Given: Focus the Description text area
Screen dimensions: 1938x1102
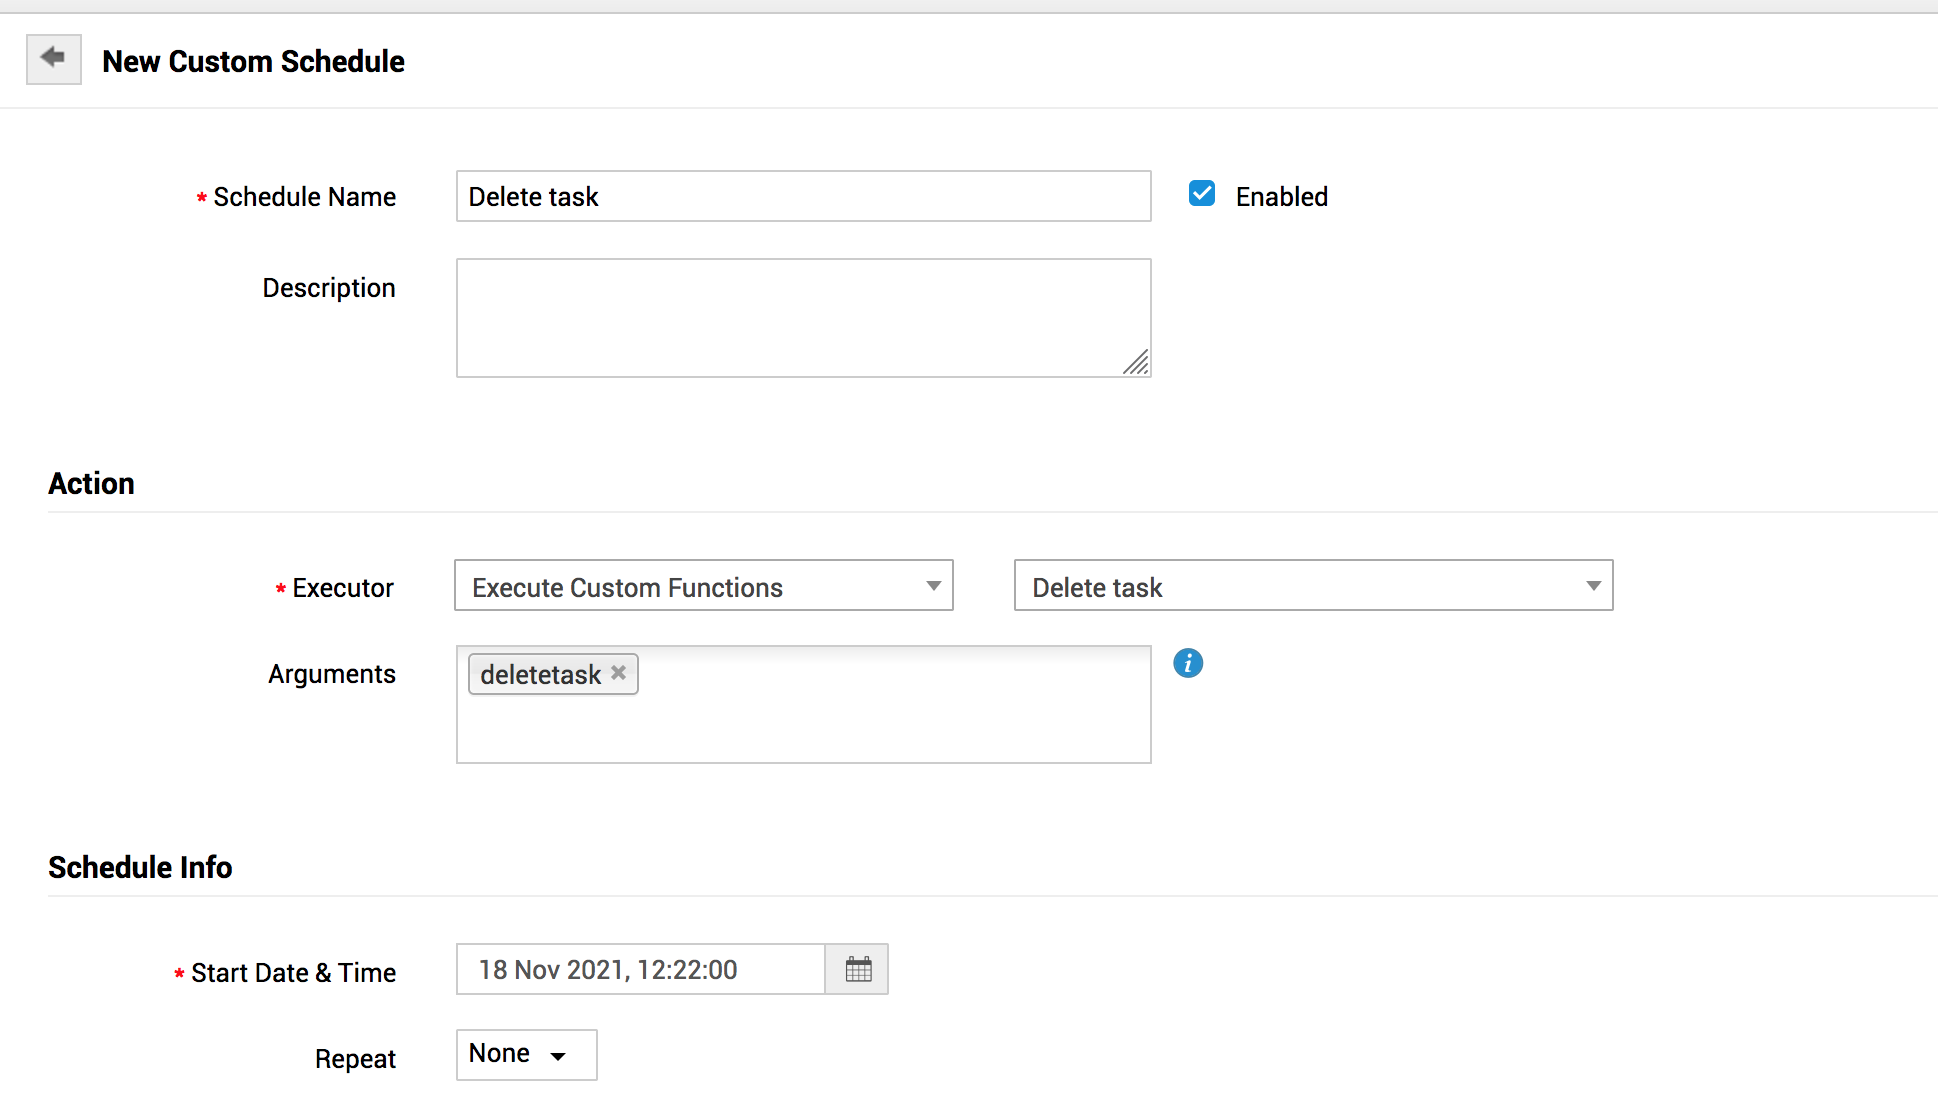Looking at the screenshot, I should pos(790,317).
